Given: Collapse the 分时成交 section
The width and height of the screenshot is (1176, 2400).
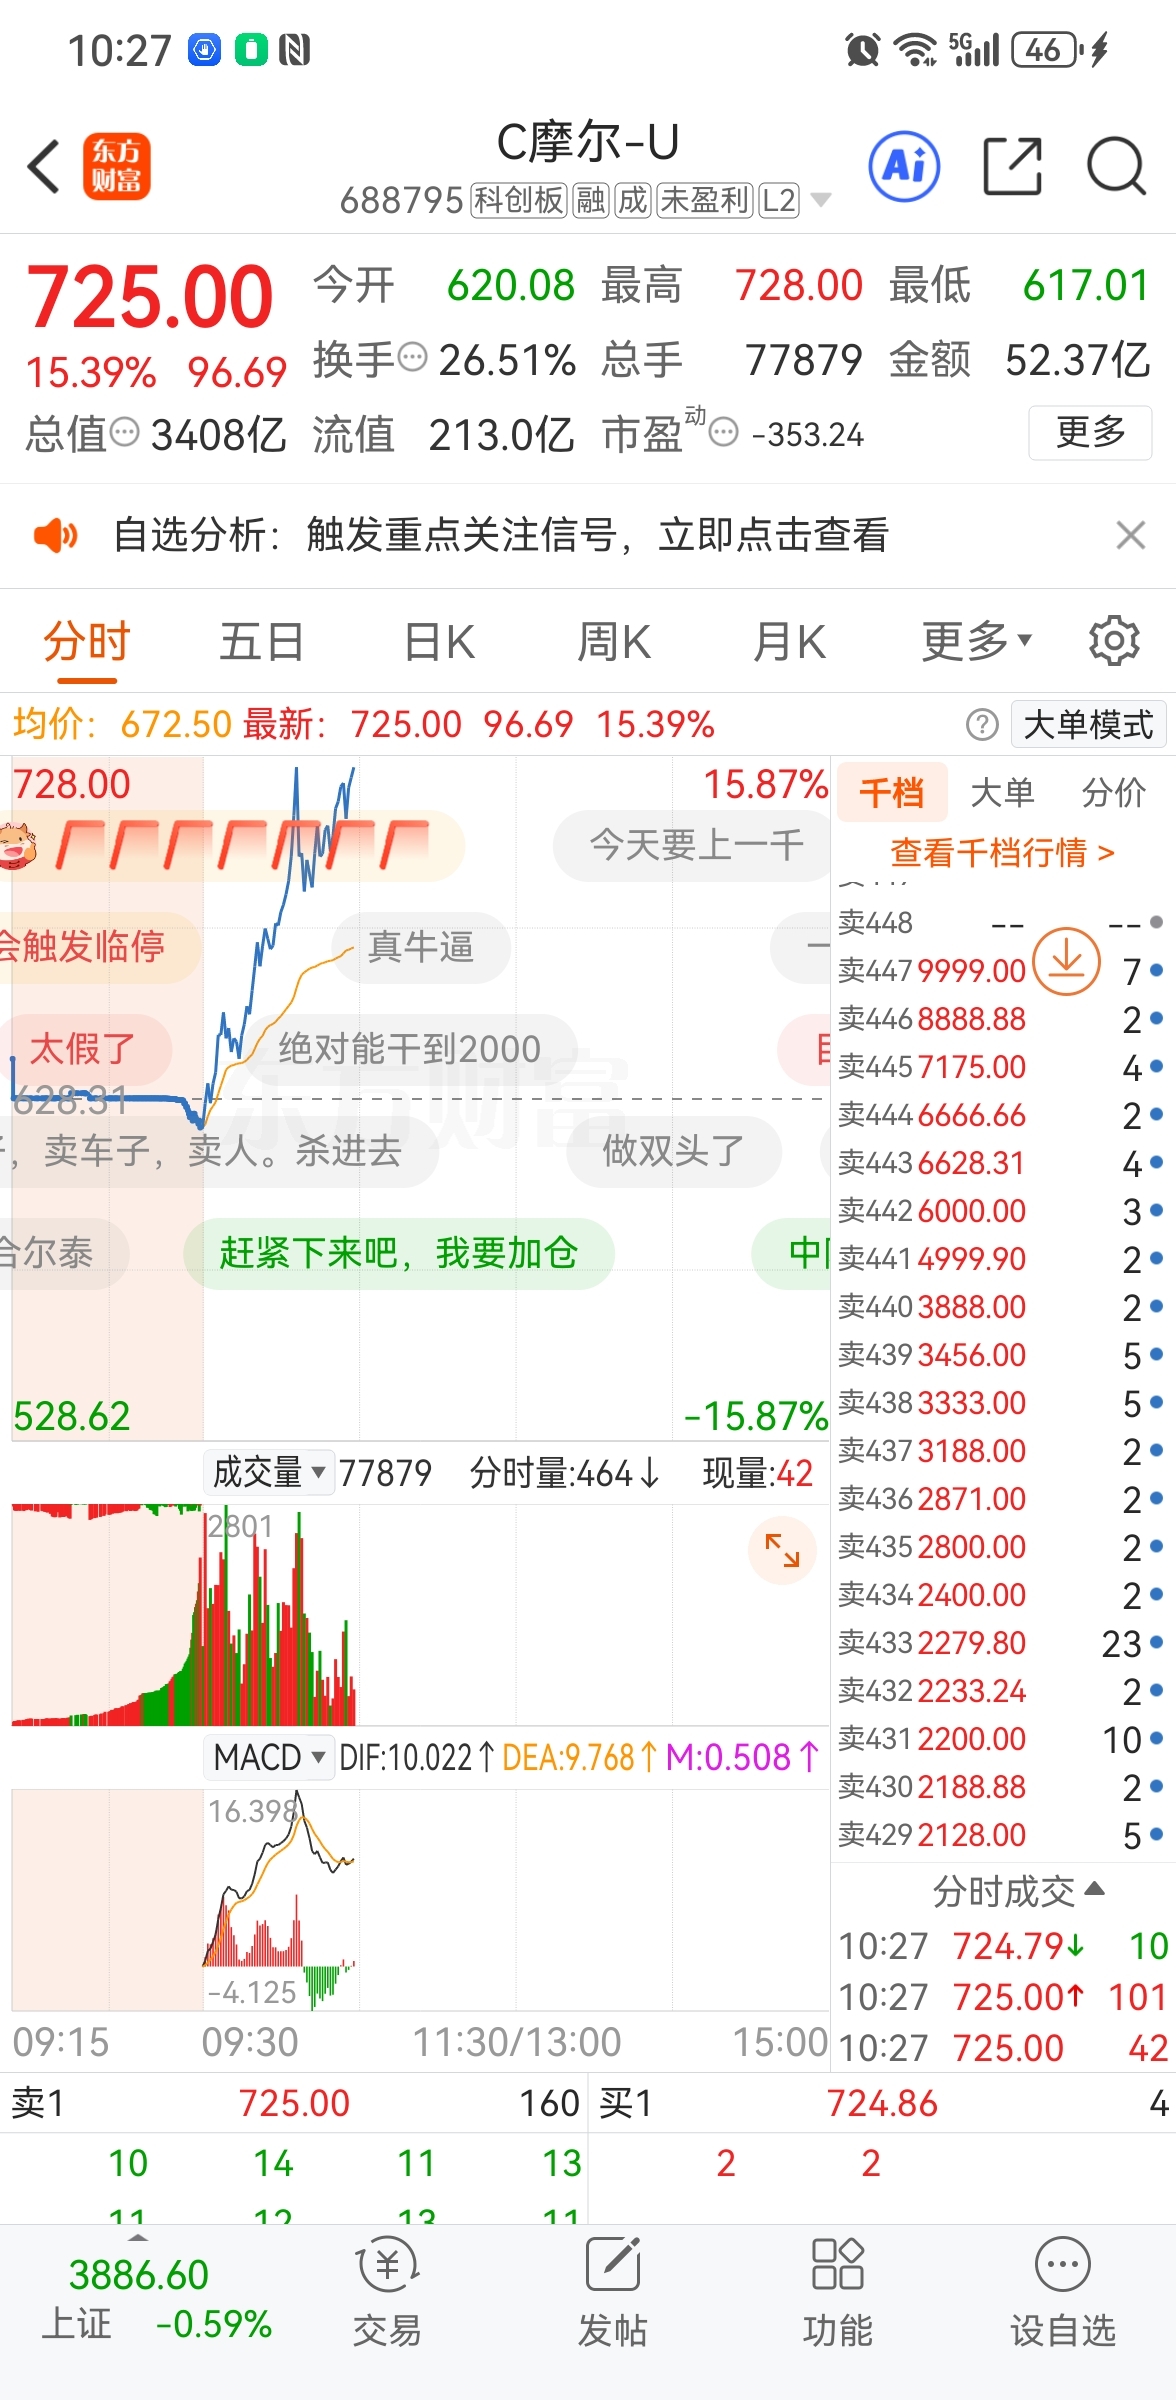Looking at the screenshot, I should point(1018,1891).
